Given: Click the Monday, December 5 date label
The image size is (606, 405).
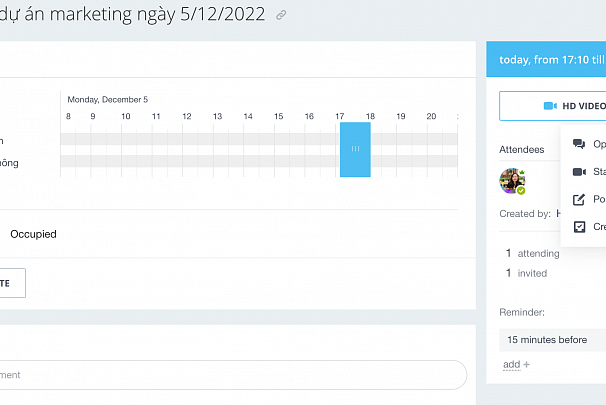Looking at the screenshot, I should pos(107,100).
